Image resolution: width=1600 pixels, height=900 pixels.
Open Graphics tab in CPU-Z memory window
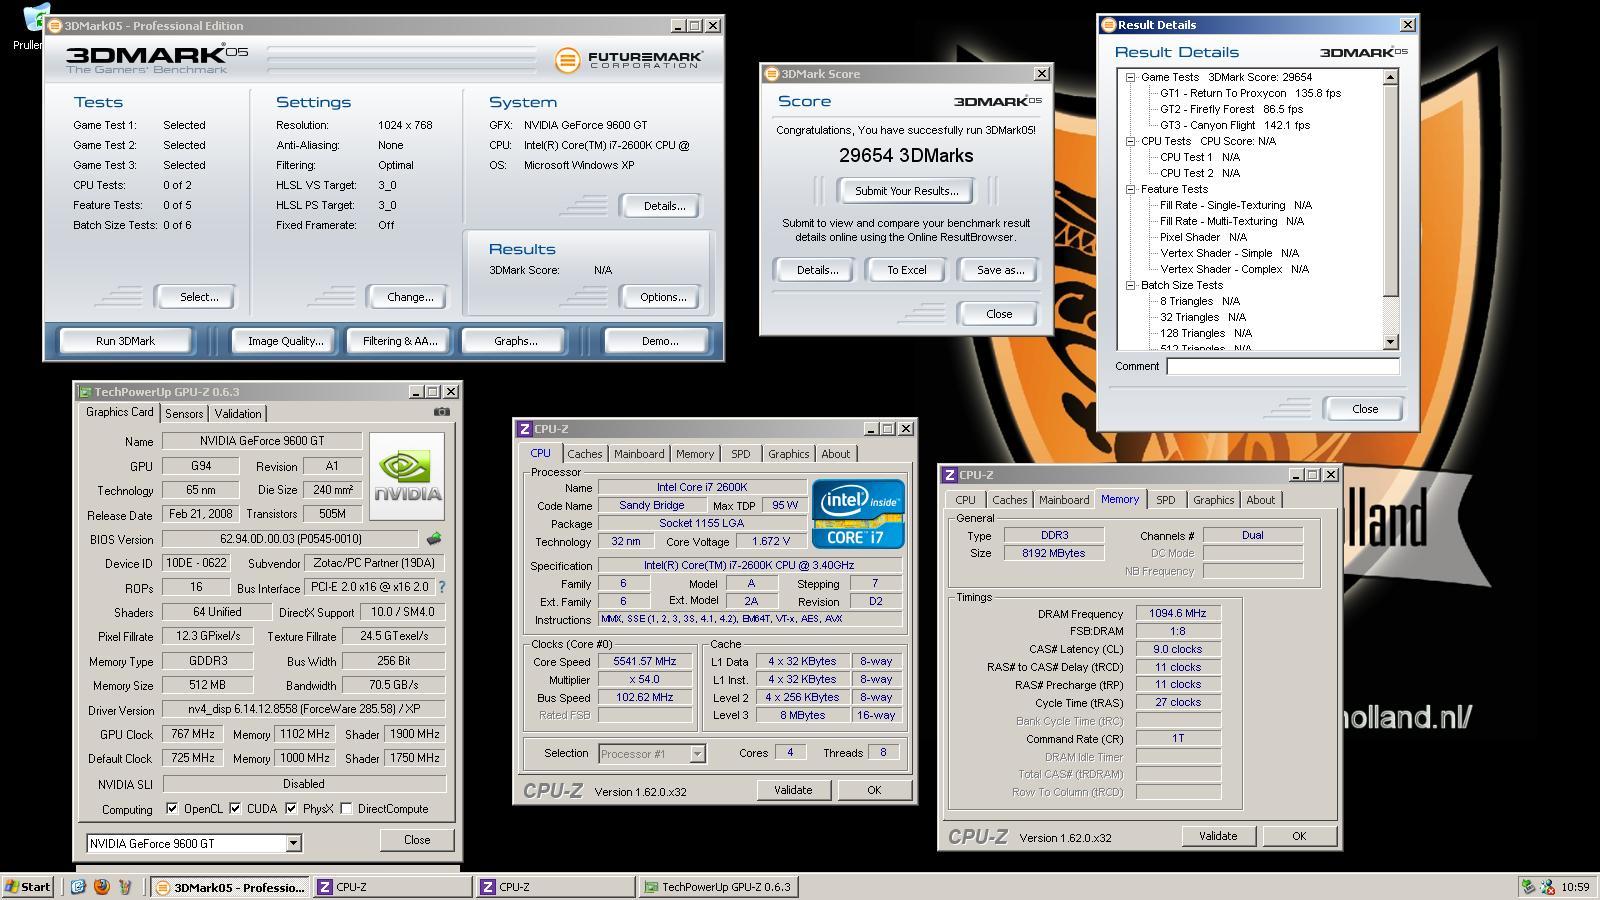(x=1213, y=500)
